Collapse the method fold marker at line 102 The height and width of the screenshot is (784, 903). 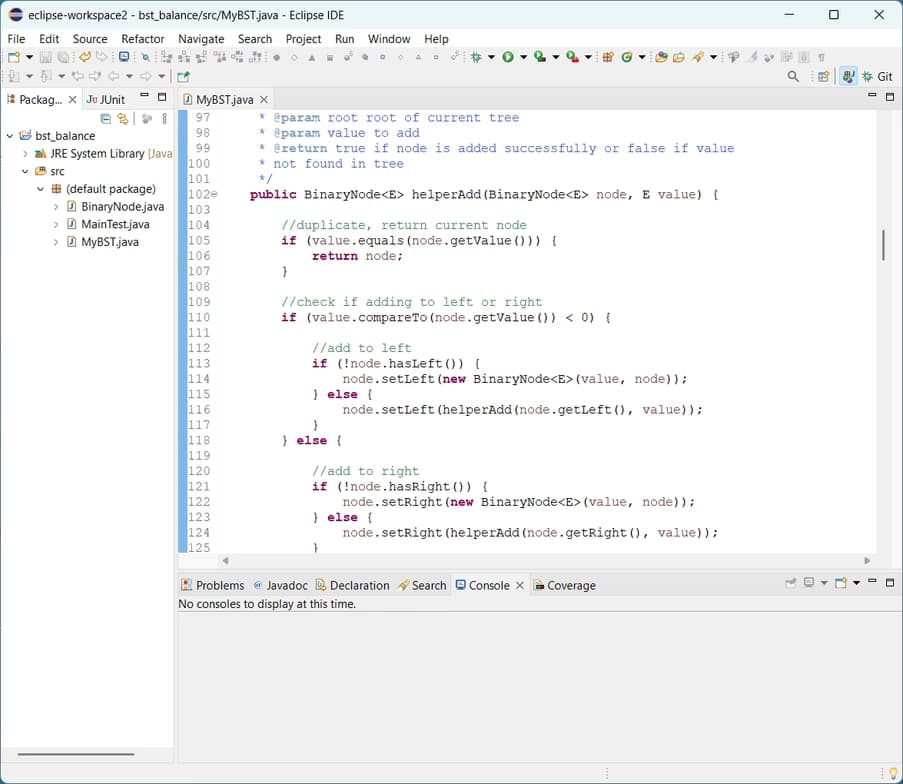click(214, 194)
